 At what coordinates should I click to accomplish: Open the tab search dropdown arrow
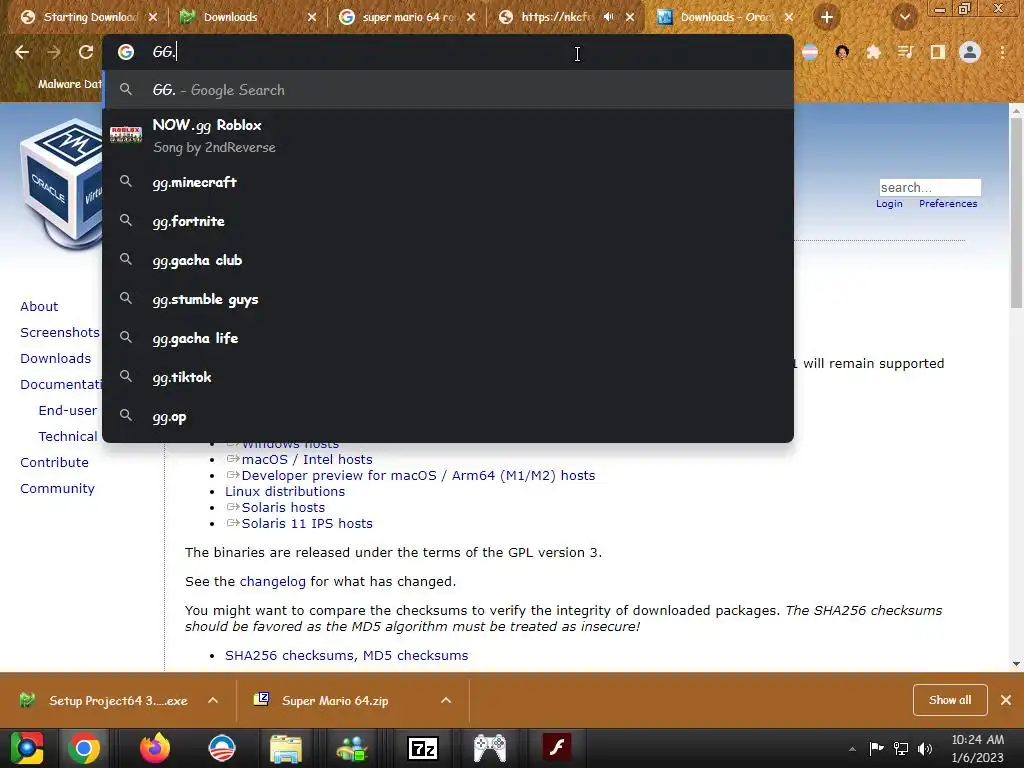[904, 17]
